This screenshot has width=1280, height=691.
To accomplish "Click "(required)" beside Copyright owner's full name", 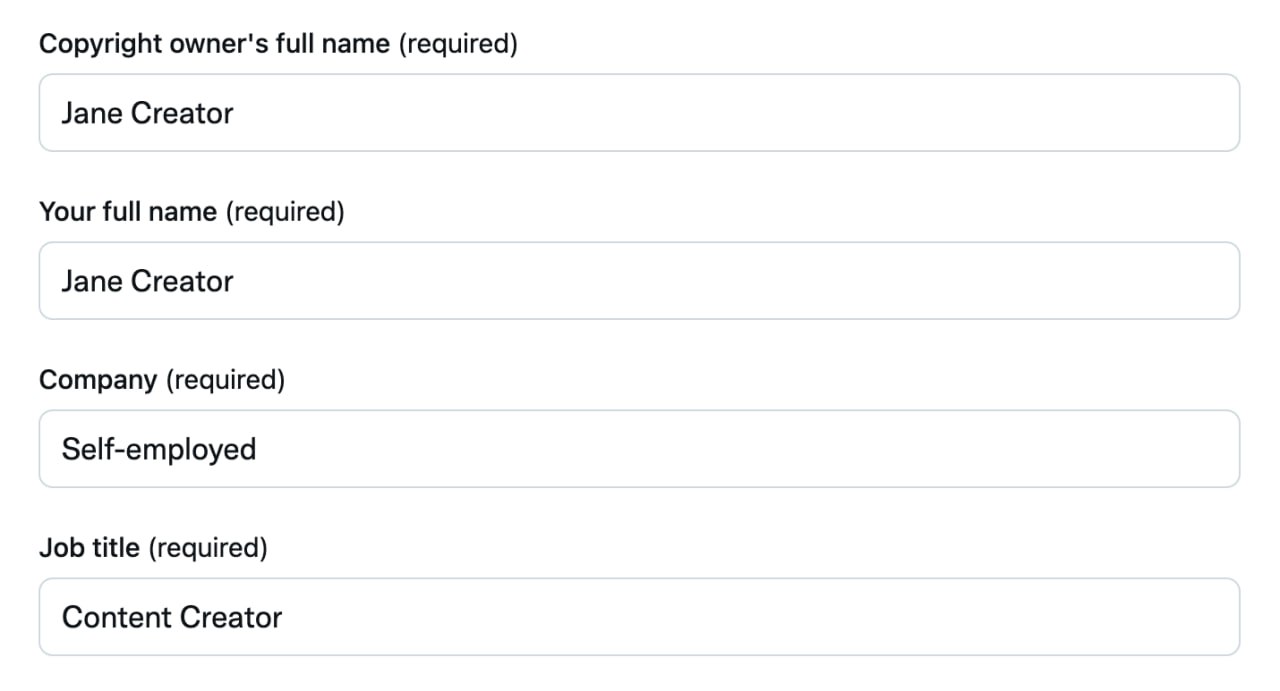I will pos(458,44).
